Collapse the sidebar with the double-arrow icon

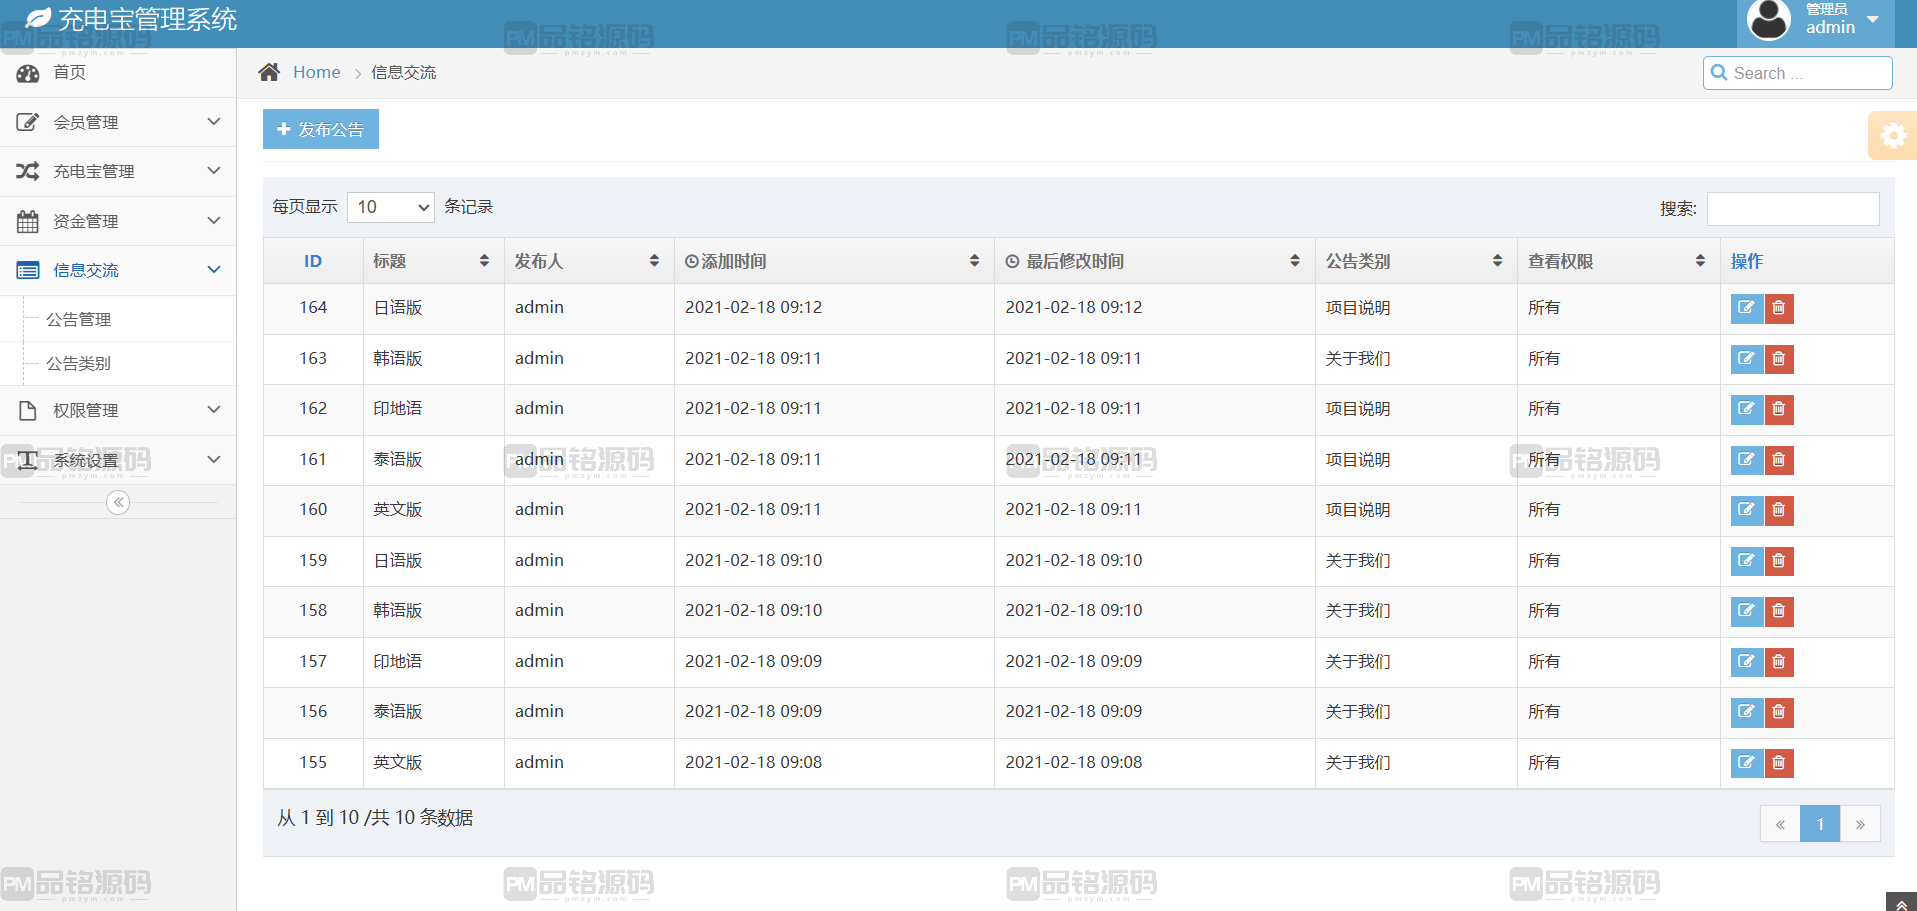point(118,502)
